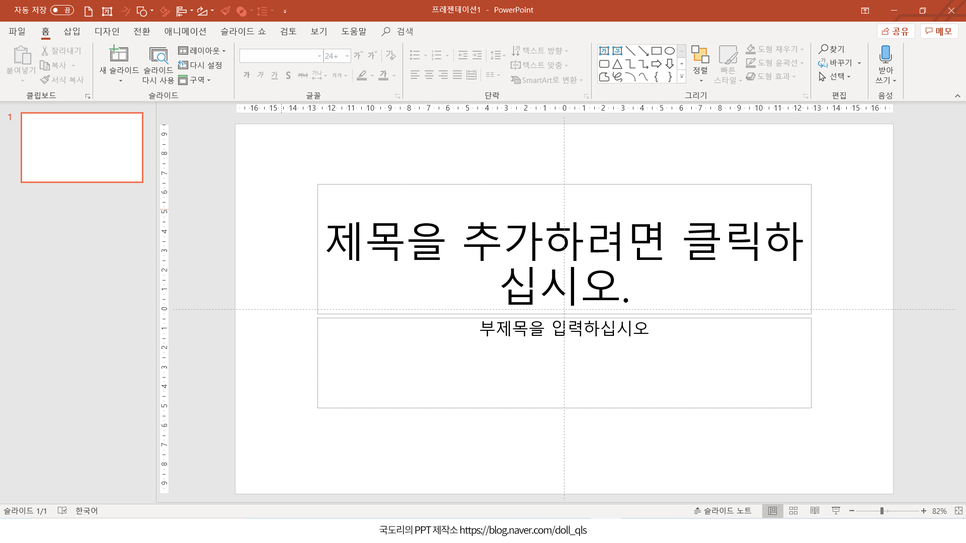
Task: Toggle the AutoSave (자동 저장) switch
Action: [62, 10]
